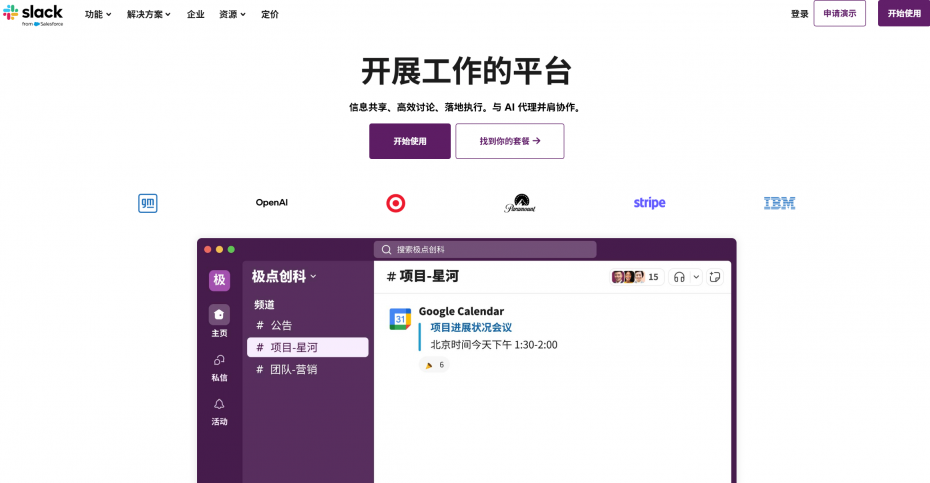Click 开始使用 button in top header
The image size is (930, 483).
tap(904, 14)
